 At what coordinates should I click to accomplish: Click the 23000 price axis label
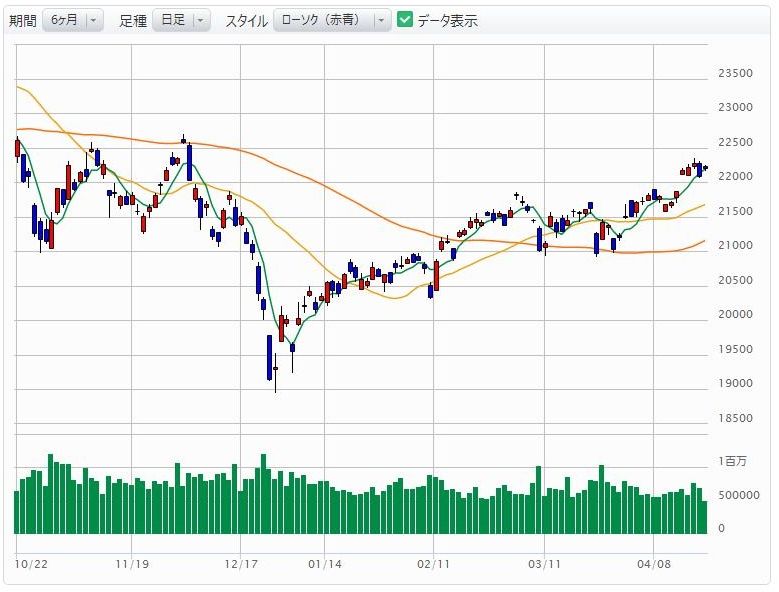[x=735, y=107]
